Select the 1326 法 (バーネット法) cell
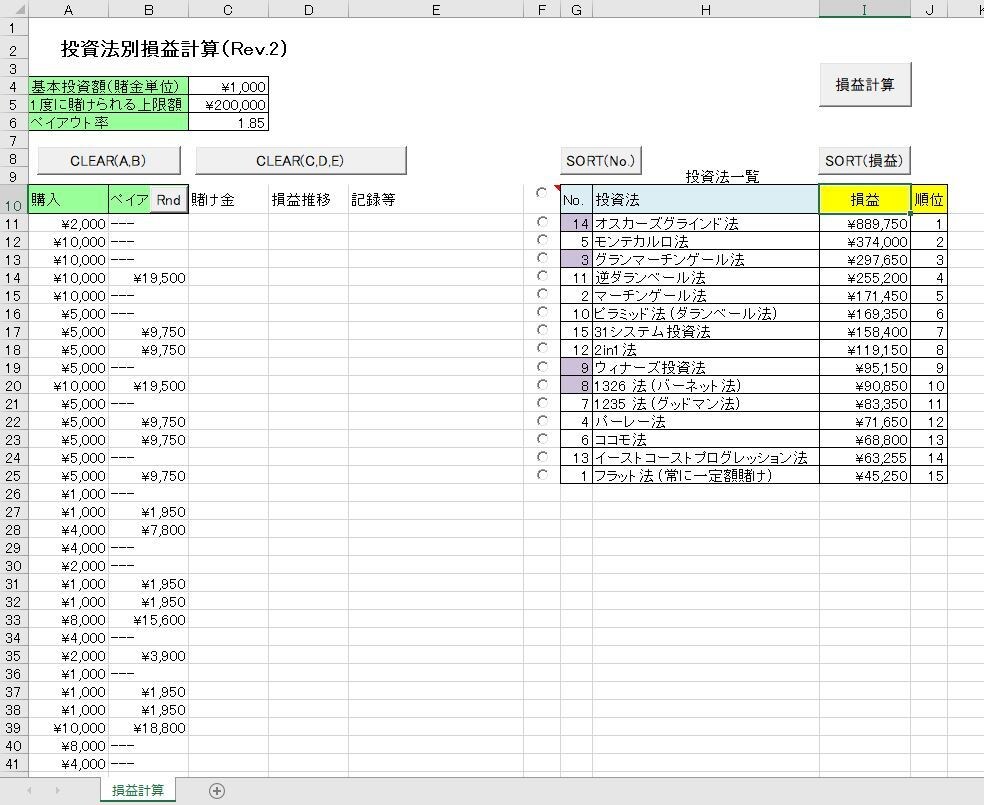 (x=705, y=385)
